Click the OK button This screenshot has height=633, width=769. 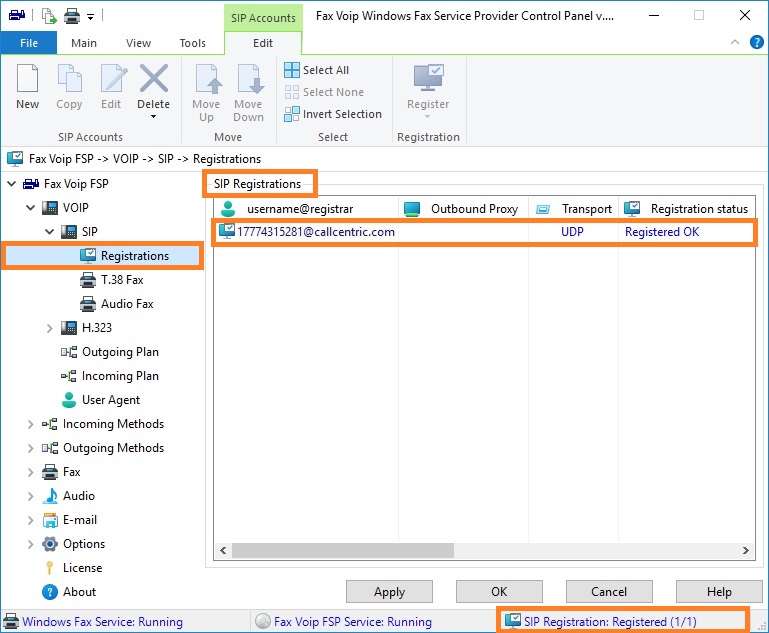(499, 592)
